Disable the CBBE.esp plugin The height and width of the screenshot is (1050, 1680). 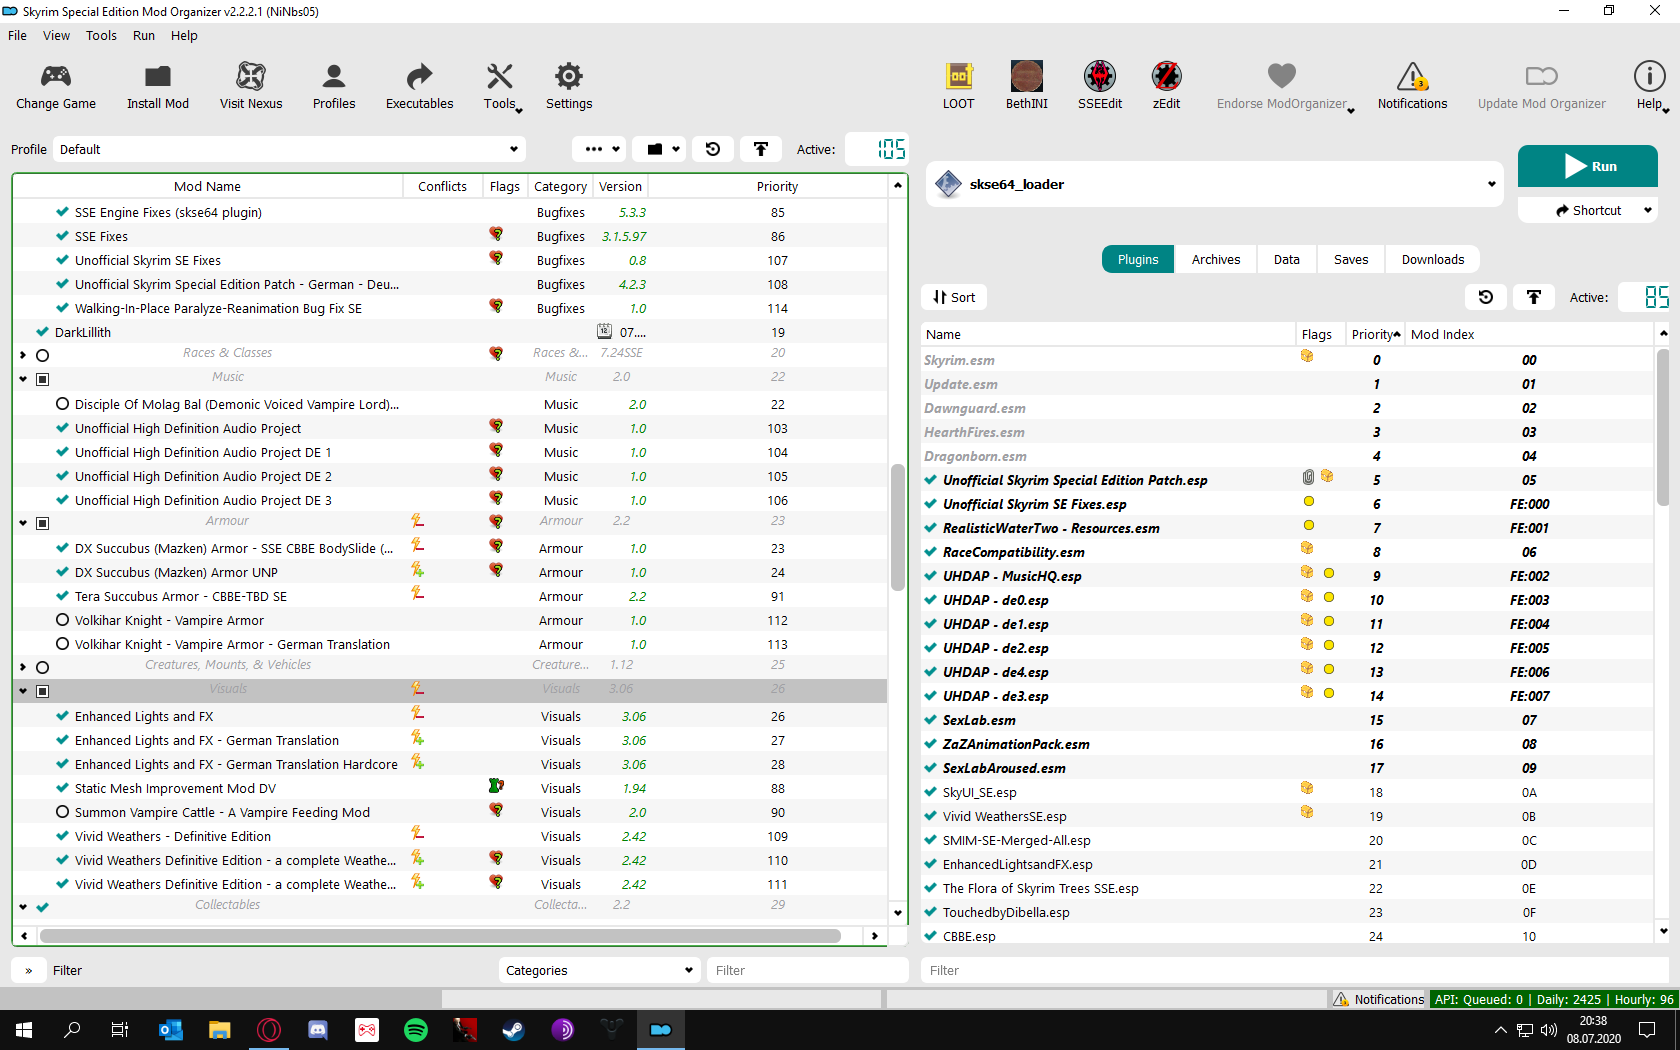click(932, 936)
